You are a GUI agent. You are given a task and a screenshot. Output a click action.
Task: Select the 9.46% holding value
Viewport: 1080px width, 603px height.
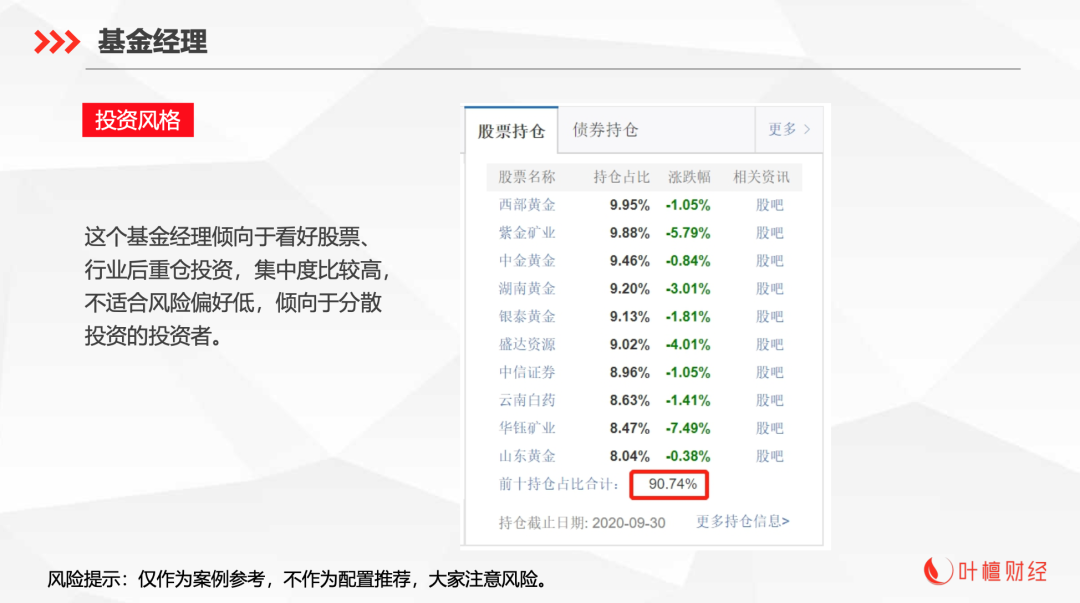[630, 261]
